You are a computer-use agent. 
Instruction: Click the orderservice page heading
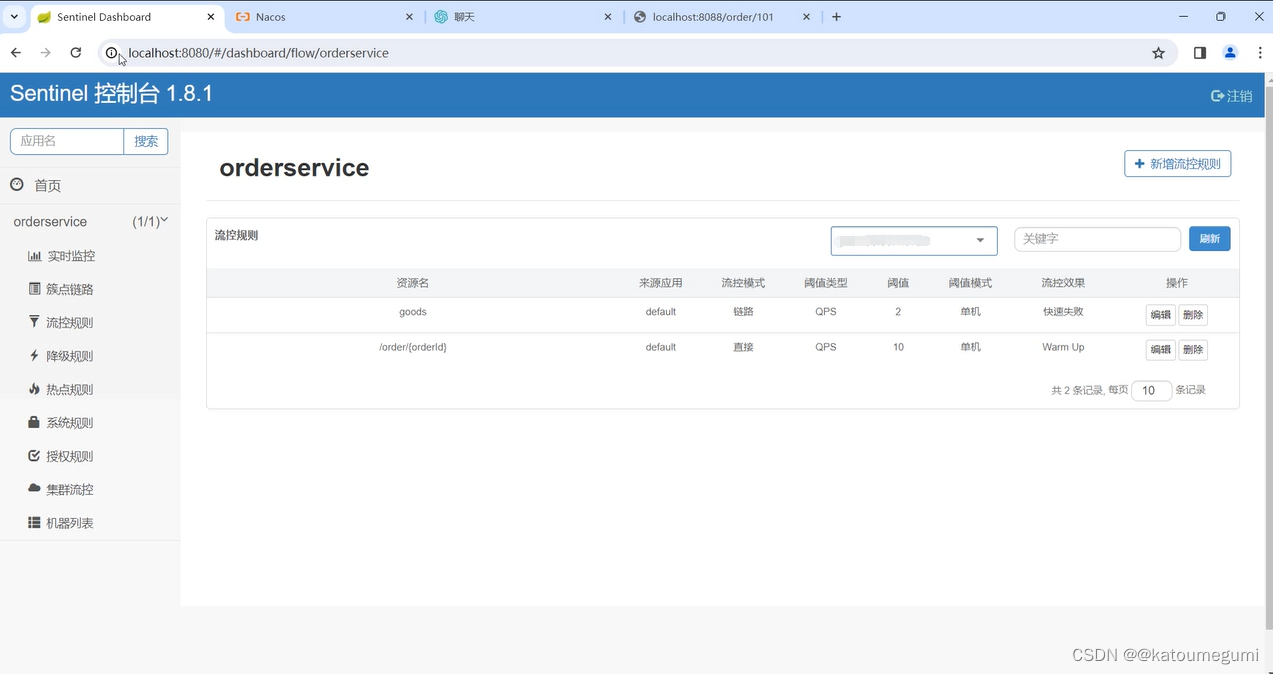[x=294, y=168]
